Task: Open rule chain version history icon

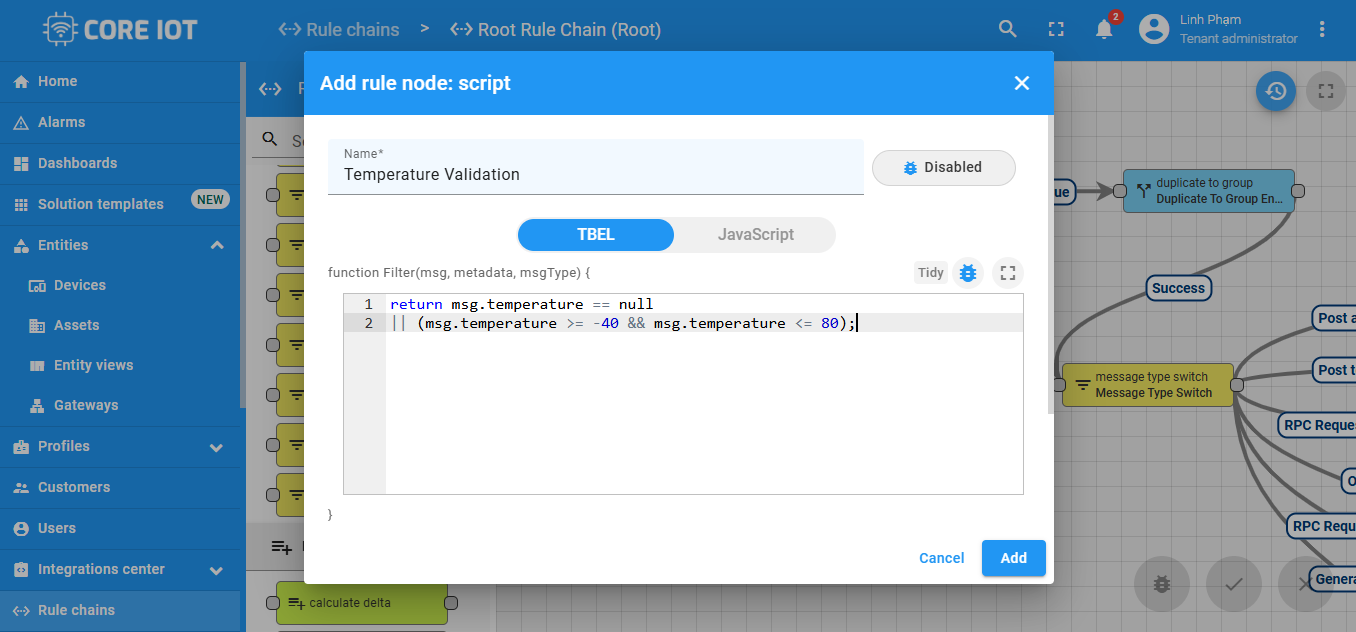Action: point(1276,91)
